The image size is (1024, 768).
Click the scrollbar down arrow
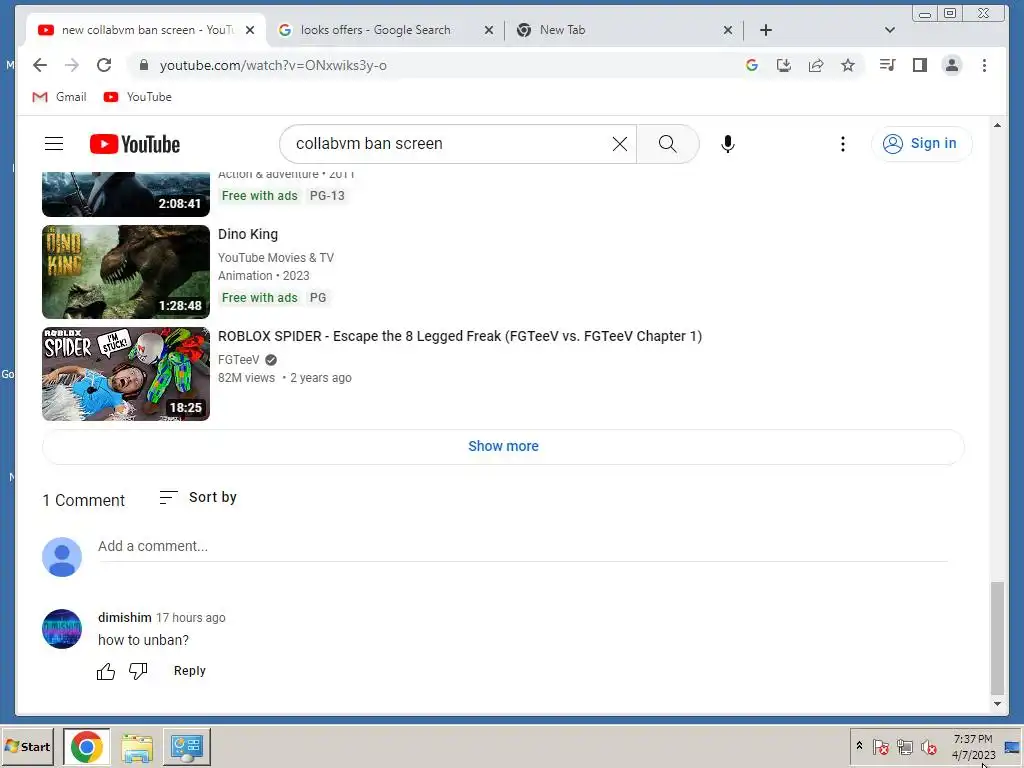[997, 704]
